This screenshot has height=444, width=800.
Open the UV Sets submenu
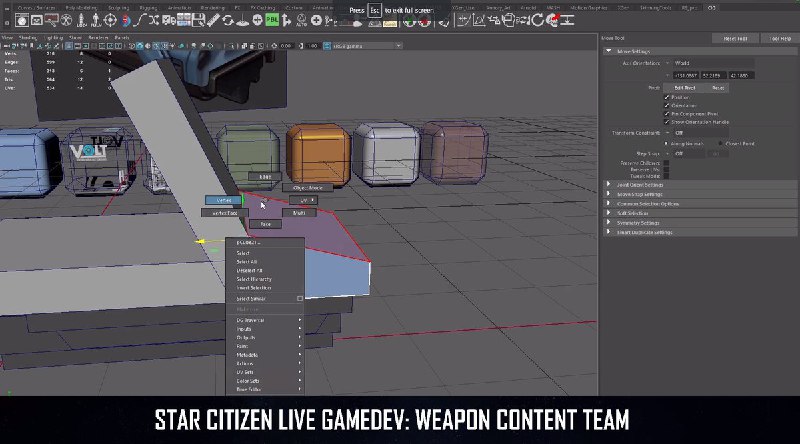[x=265, y=372]
